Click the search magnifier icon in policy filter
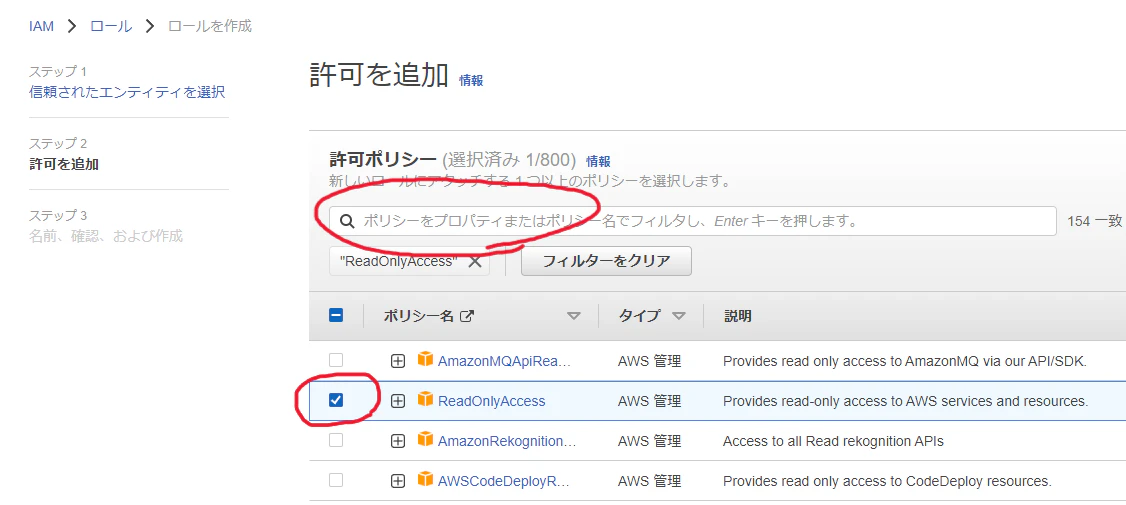The width and height of the screenshot is (1126, 505). [348, 221]
